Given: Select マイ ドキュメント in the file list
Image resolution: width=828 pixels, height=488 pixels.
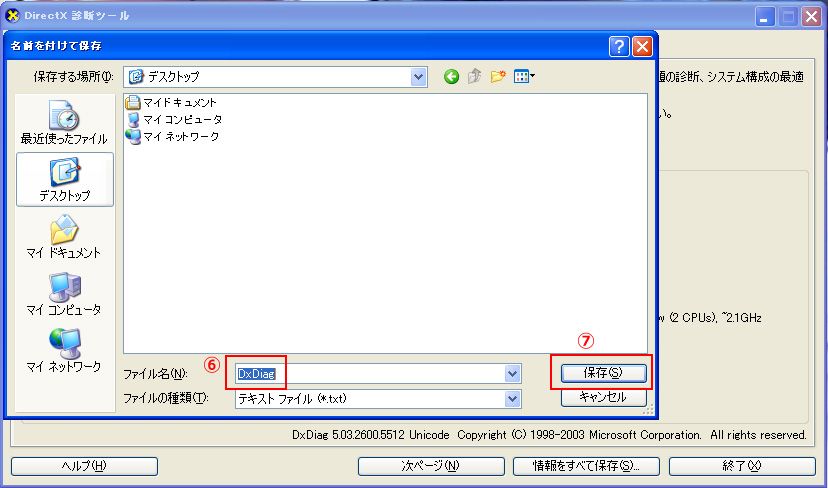Looking at the screenshot, I should coord(172,102).
